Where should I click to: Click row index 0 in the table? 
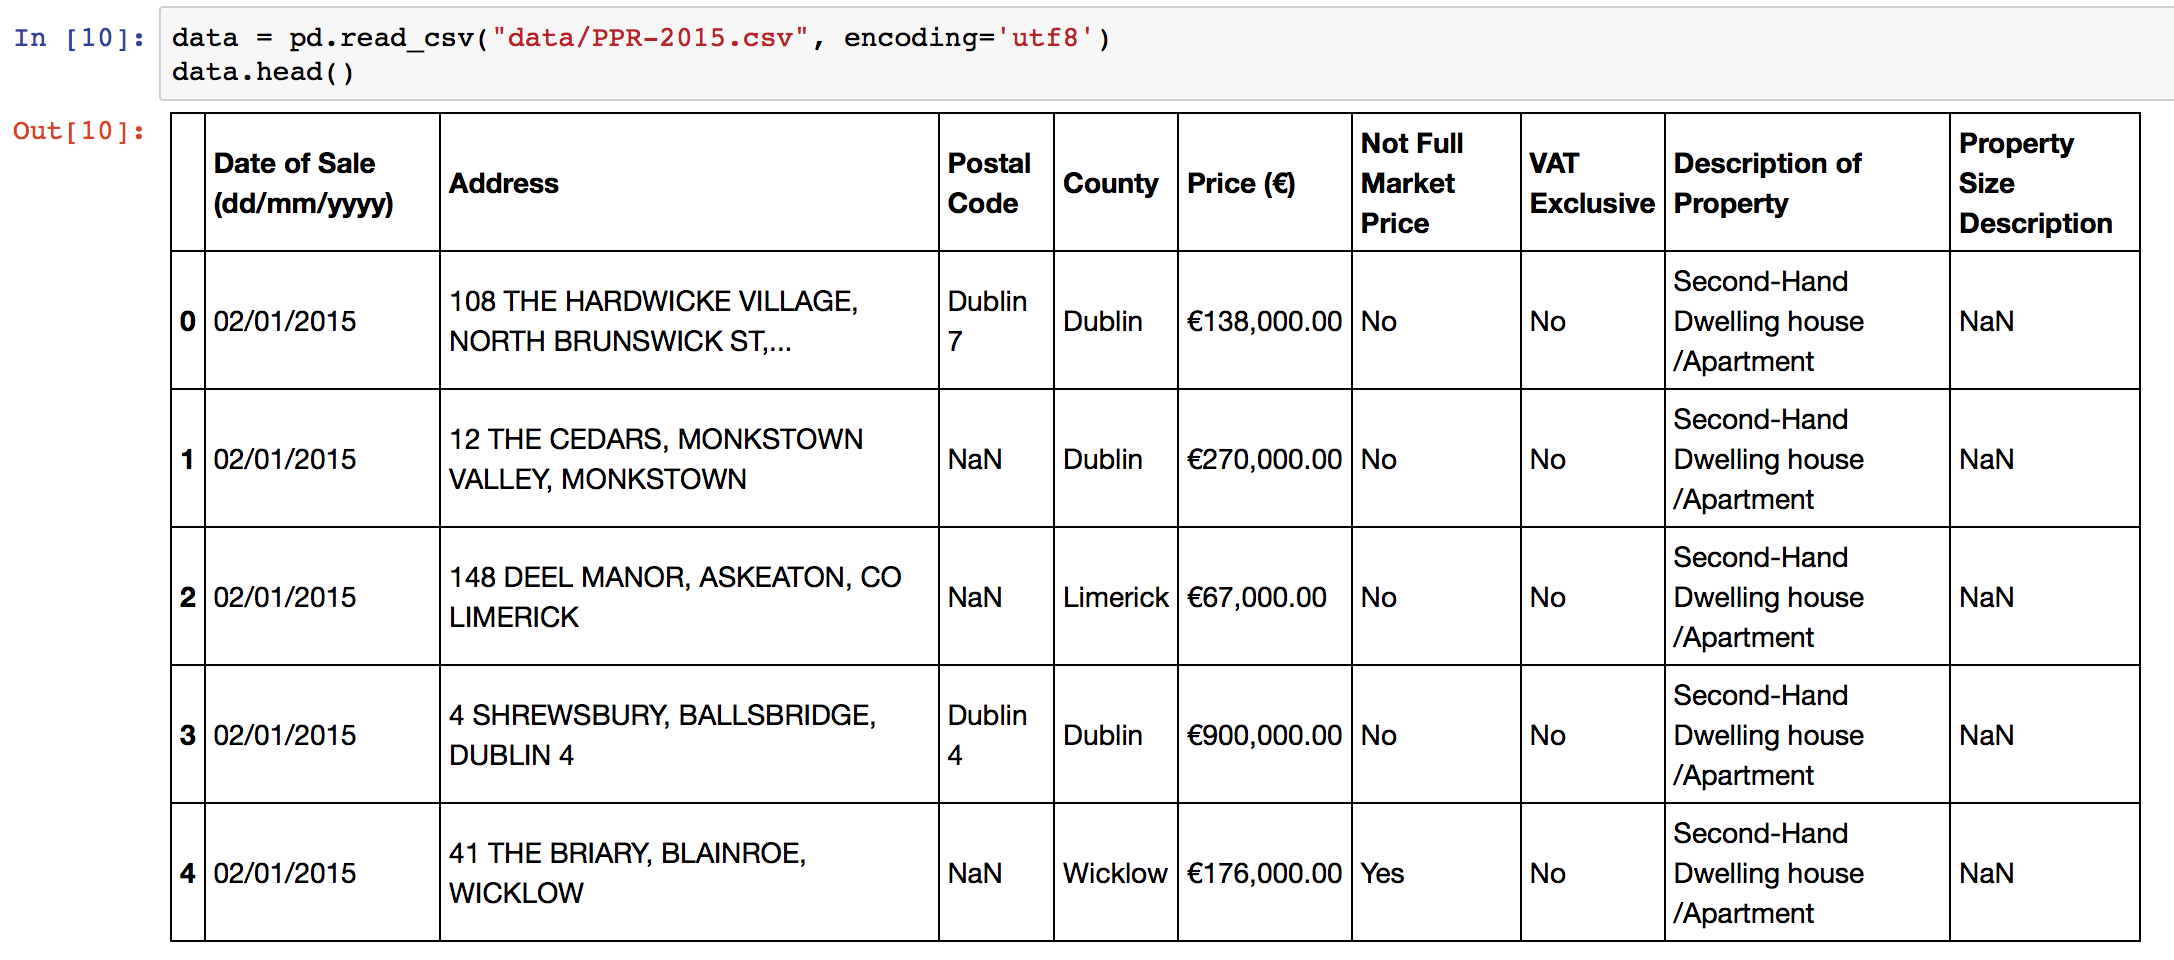pyautogui.click(x=188, y=321)
